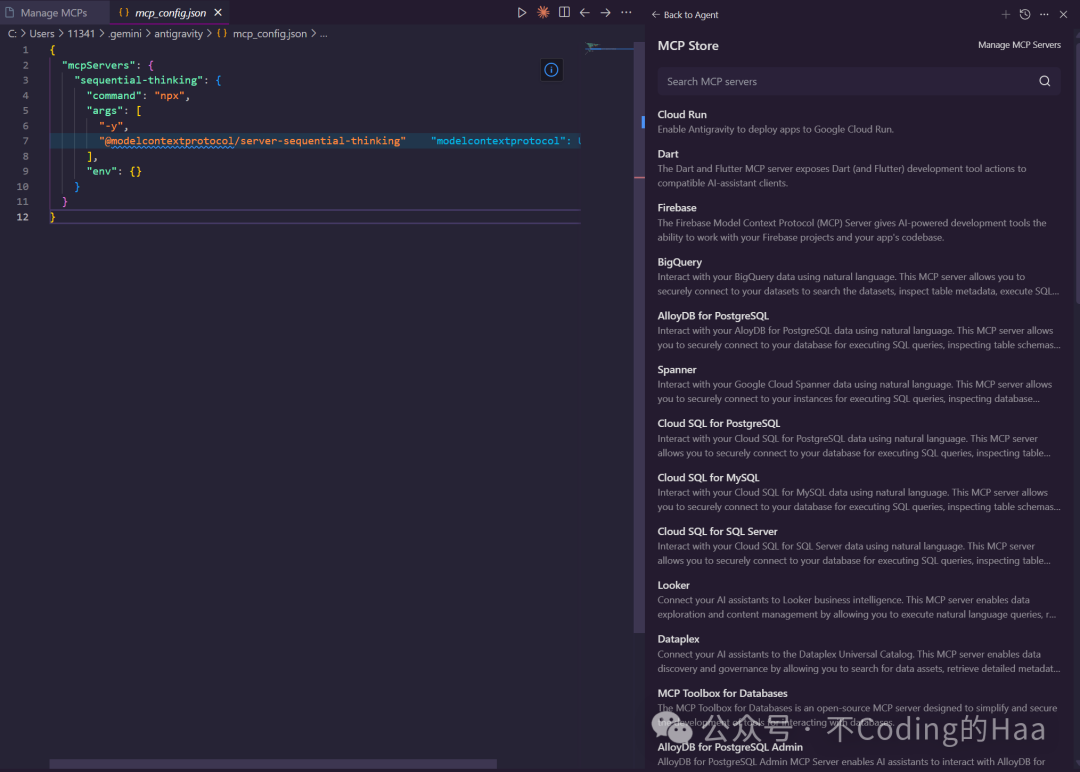Click the Users breadcrumb segment
Viewport: 1080px width, 772px height.
click(42, 33)
